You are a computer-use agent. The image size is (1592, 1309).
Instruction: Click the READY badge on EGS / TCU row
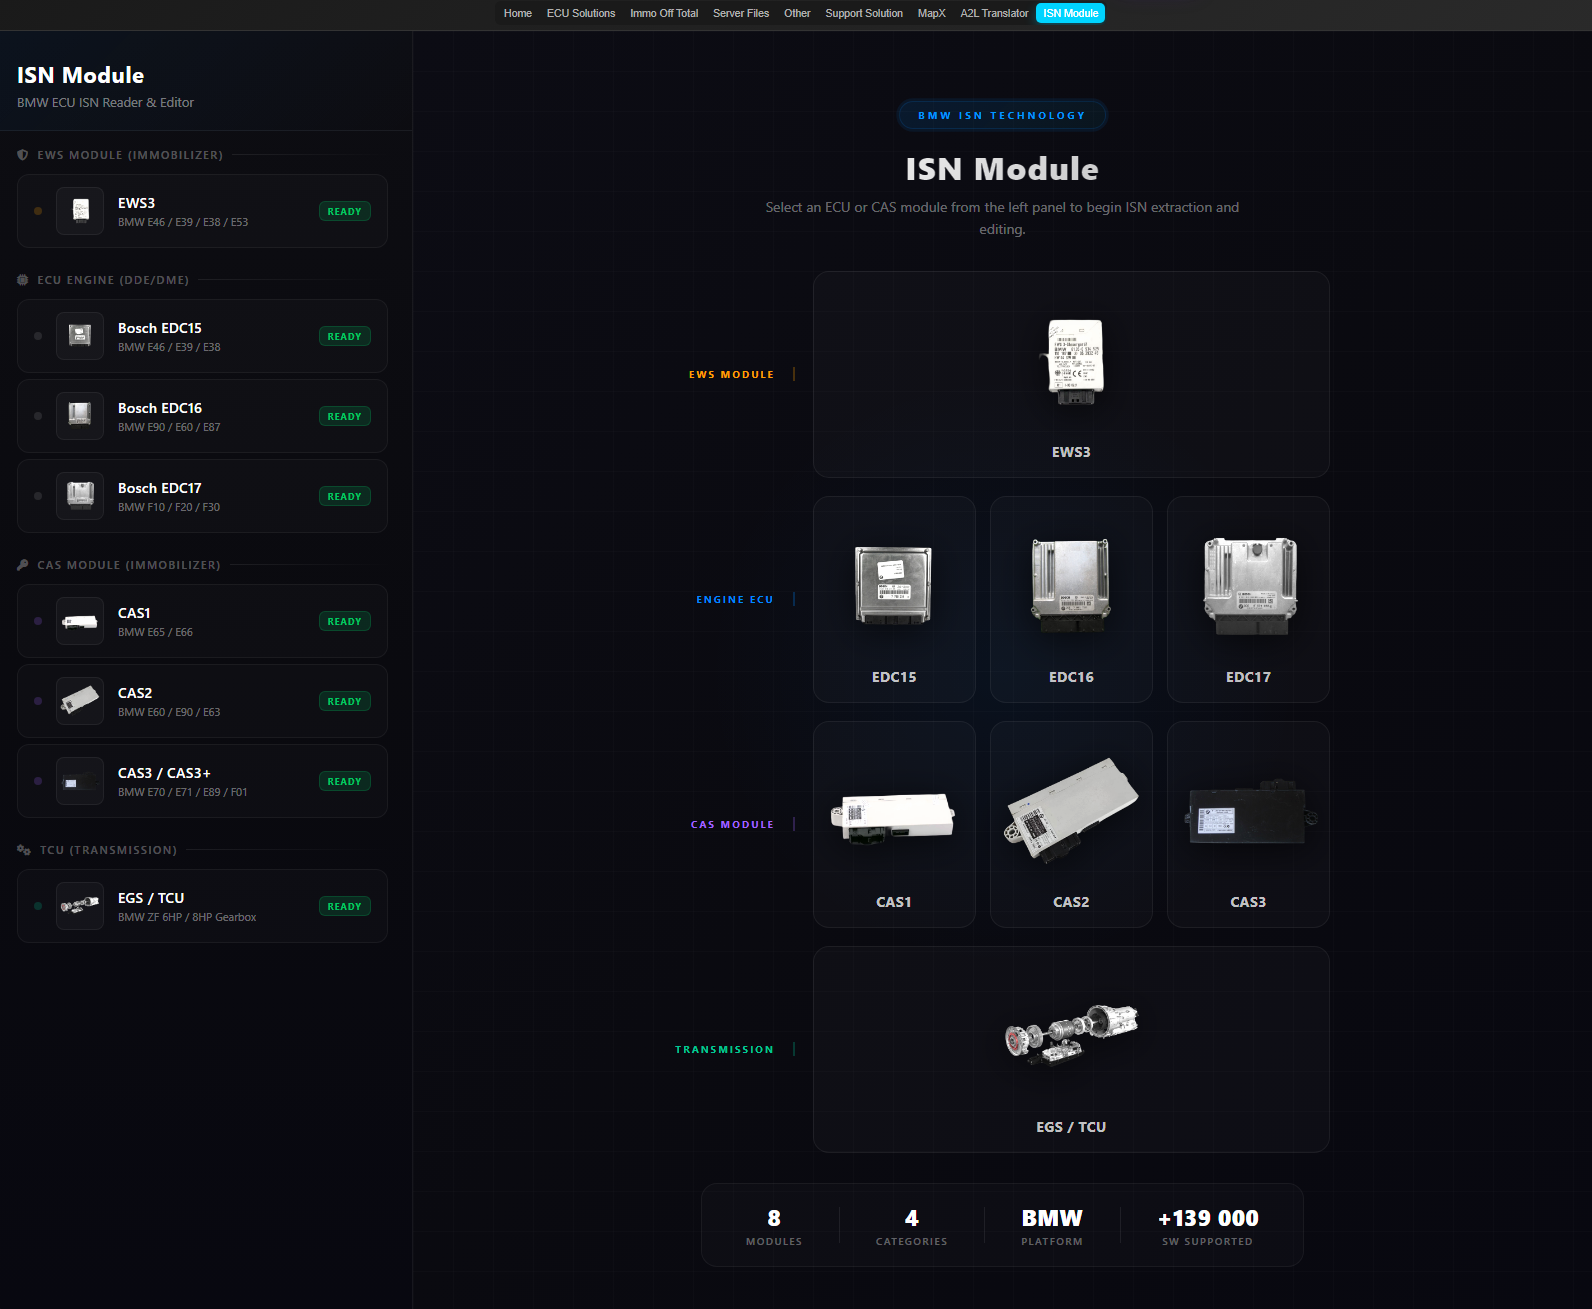tap(344, 906)
